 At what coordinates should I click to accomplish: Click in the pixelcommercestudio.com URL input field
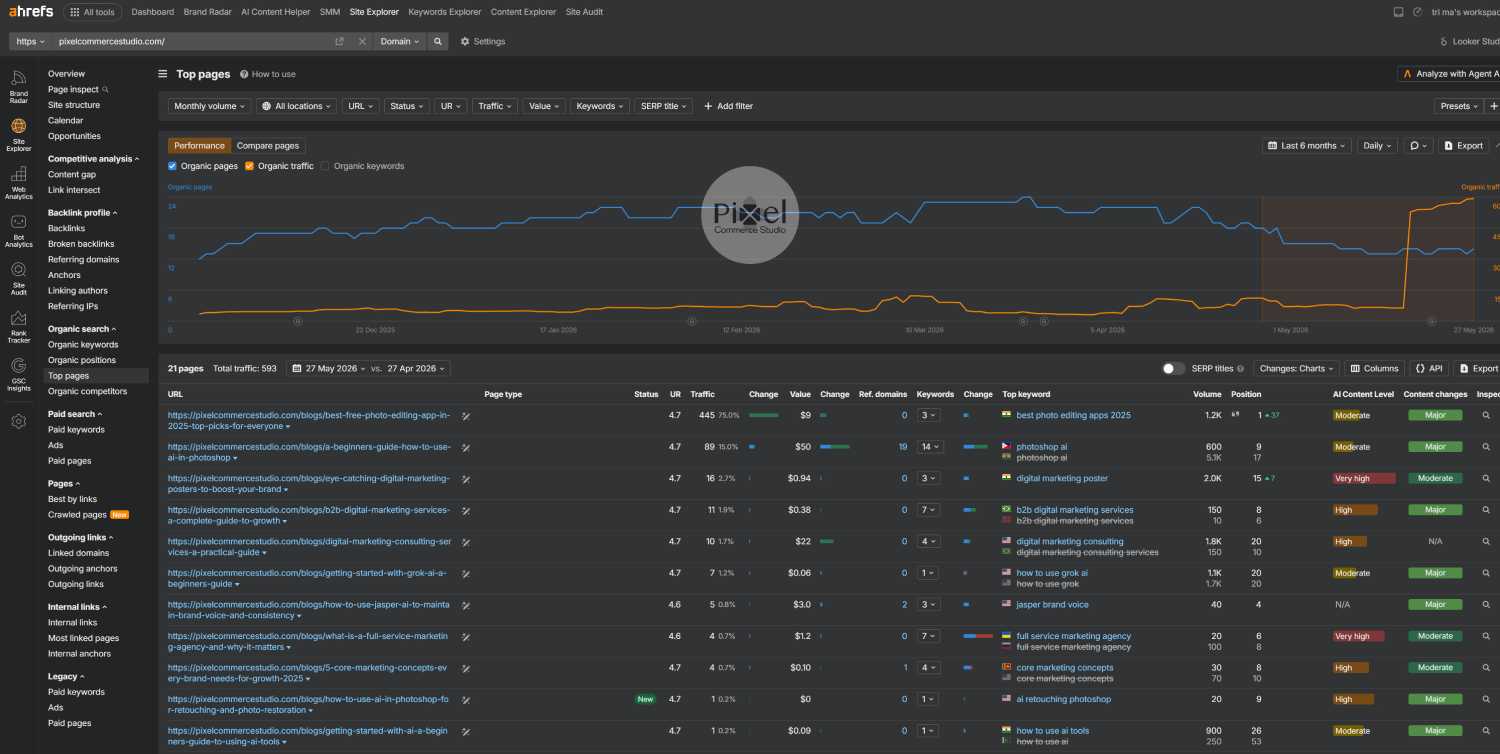(x=190, y=41)
